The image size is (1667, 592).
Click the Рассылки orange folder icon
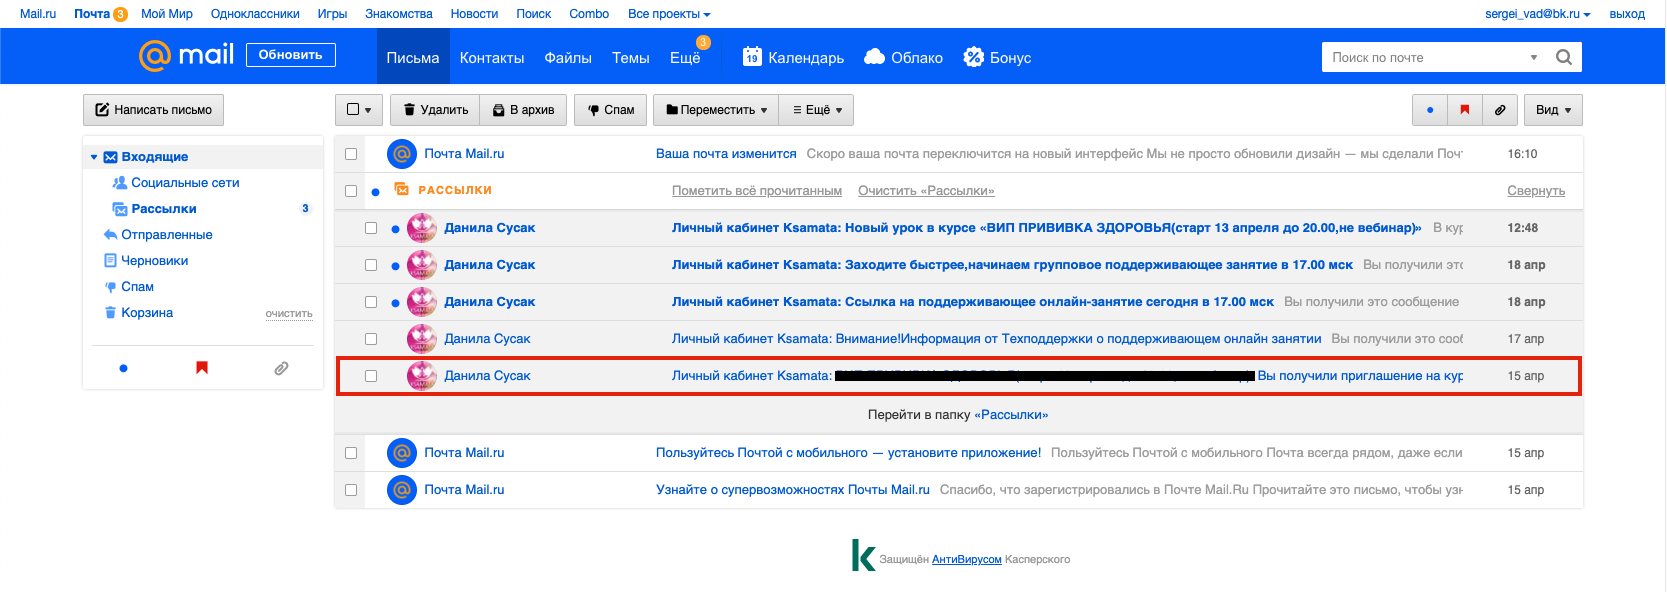[401, 190]
